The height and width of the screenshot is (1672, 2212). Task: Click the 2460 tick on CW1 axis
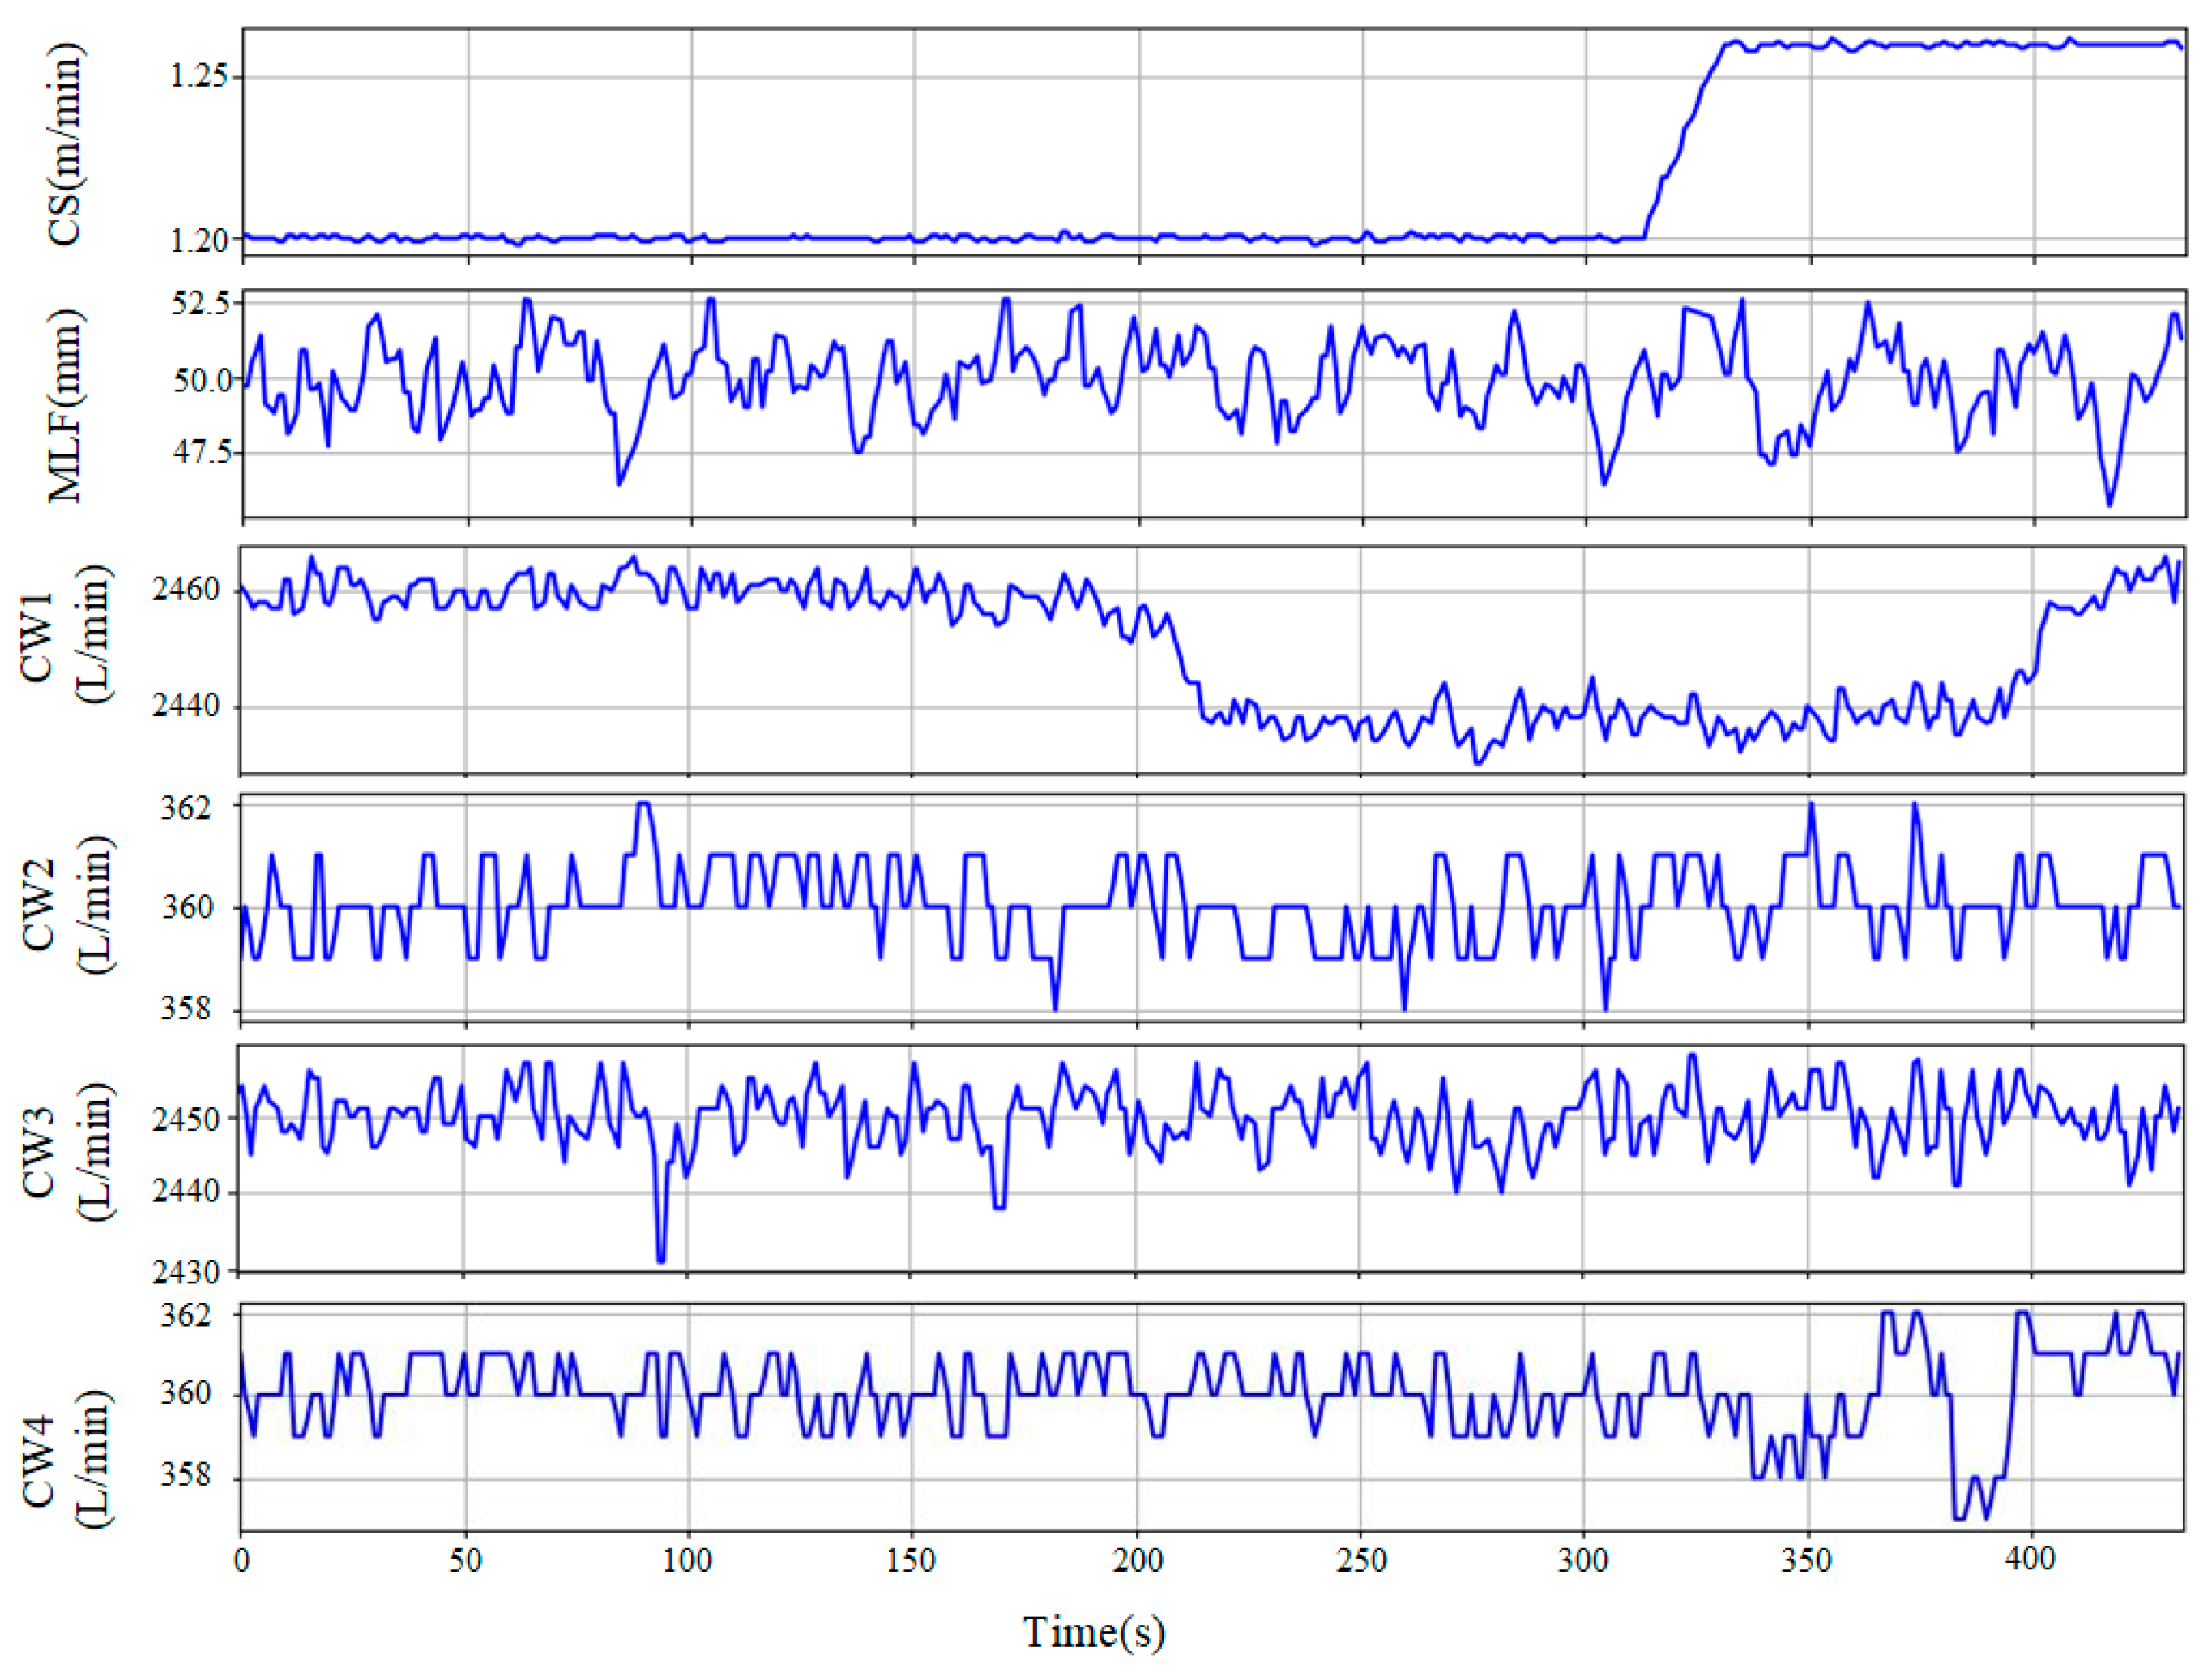[x=186, y=590]
